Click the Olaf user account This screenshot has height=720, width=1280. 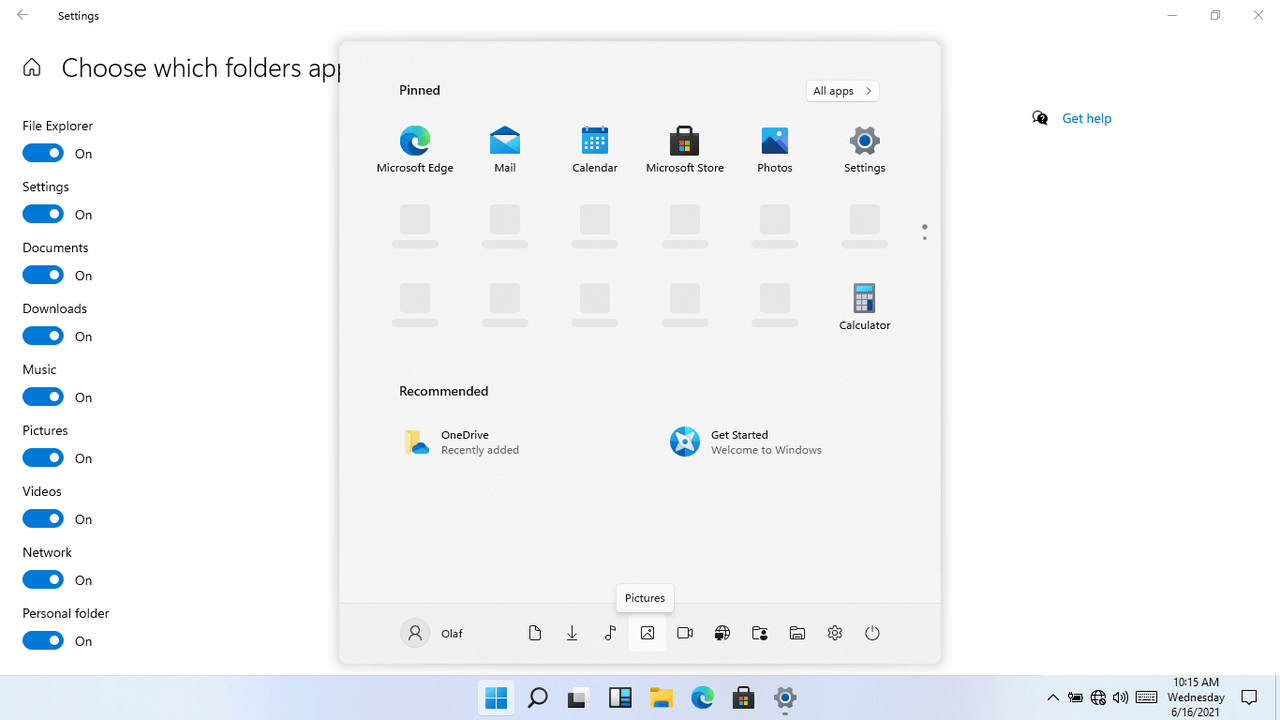coord(432,632)
